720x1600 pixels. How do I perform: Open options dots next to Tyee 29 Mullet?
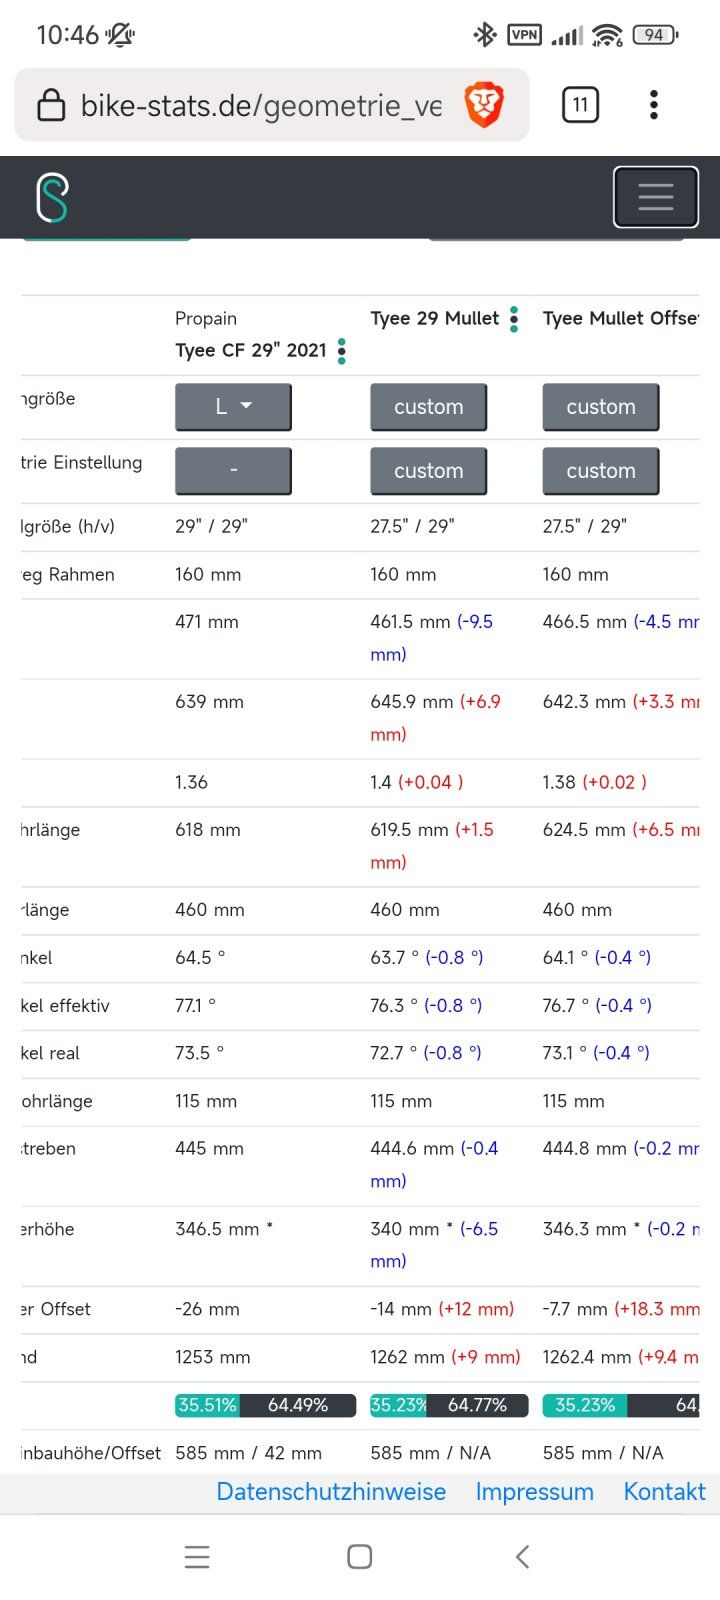pos(514,319)
